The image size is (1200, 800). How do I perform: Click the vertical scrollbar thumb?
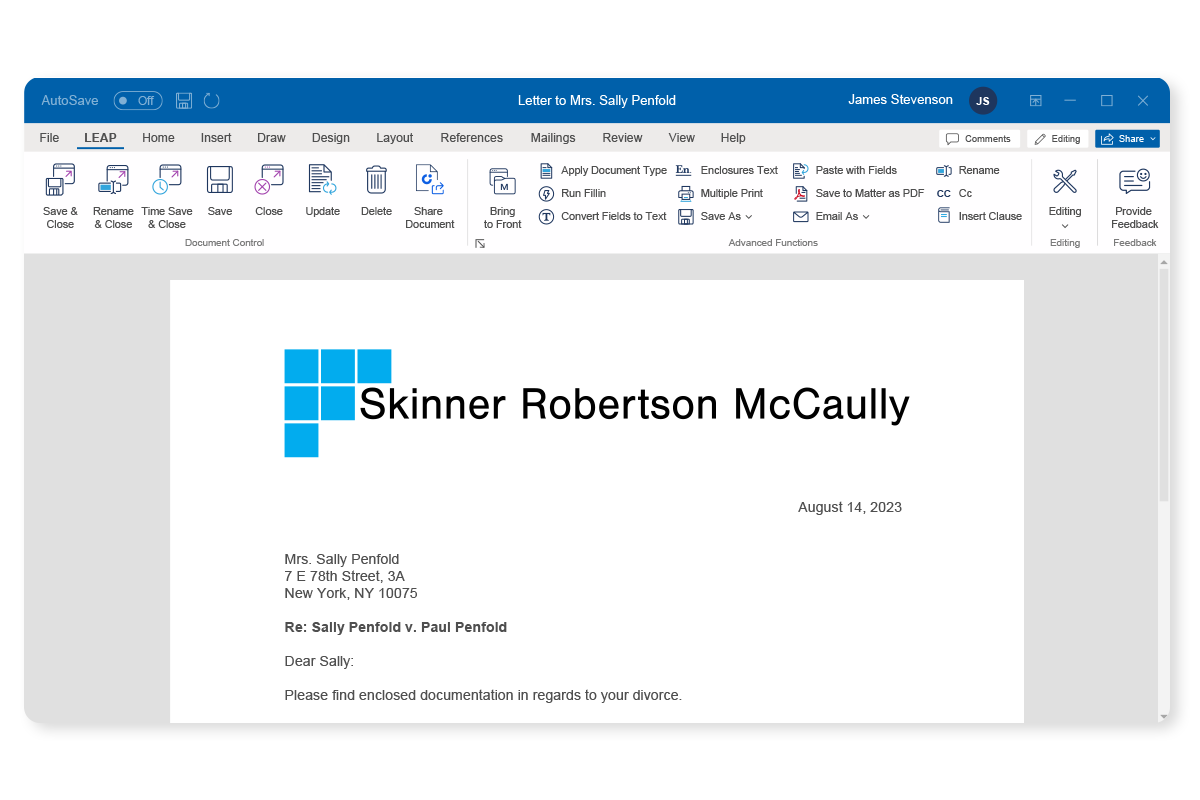pyautogui.click(x=1163, y=385)
